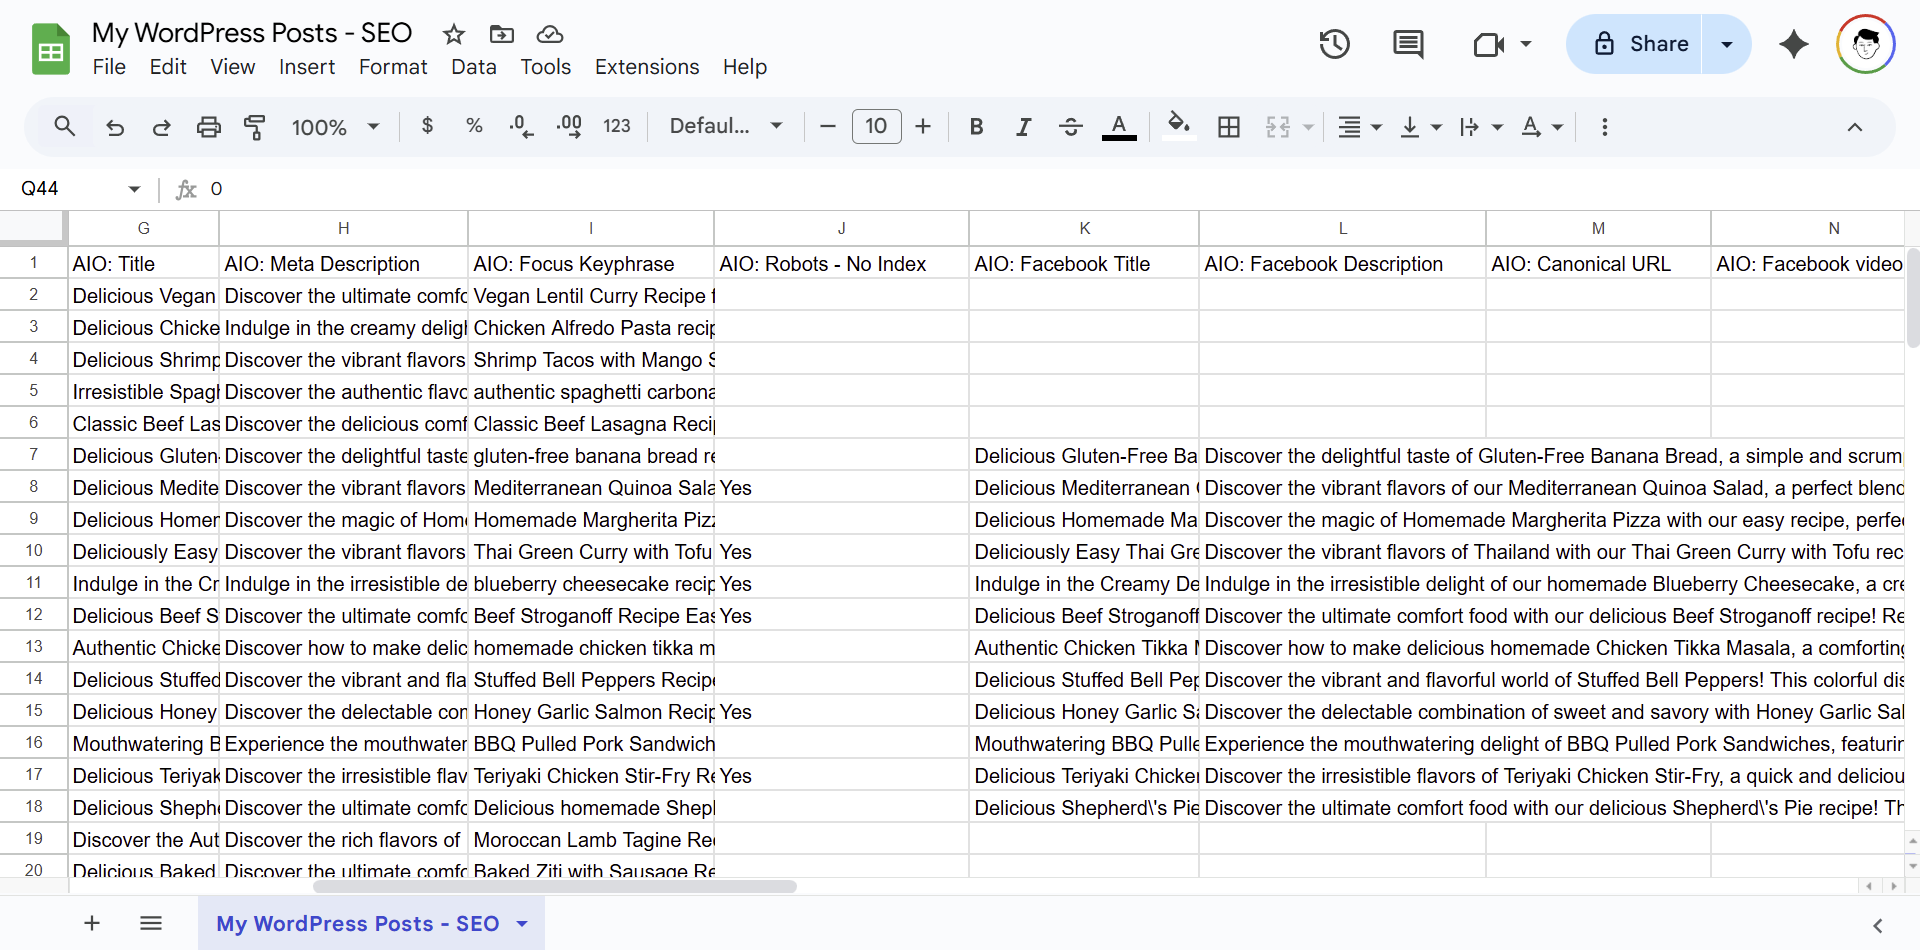Collapse the menus with the chevron
This screenshot has width=1920, height=950.
(1854, 127)
